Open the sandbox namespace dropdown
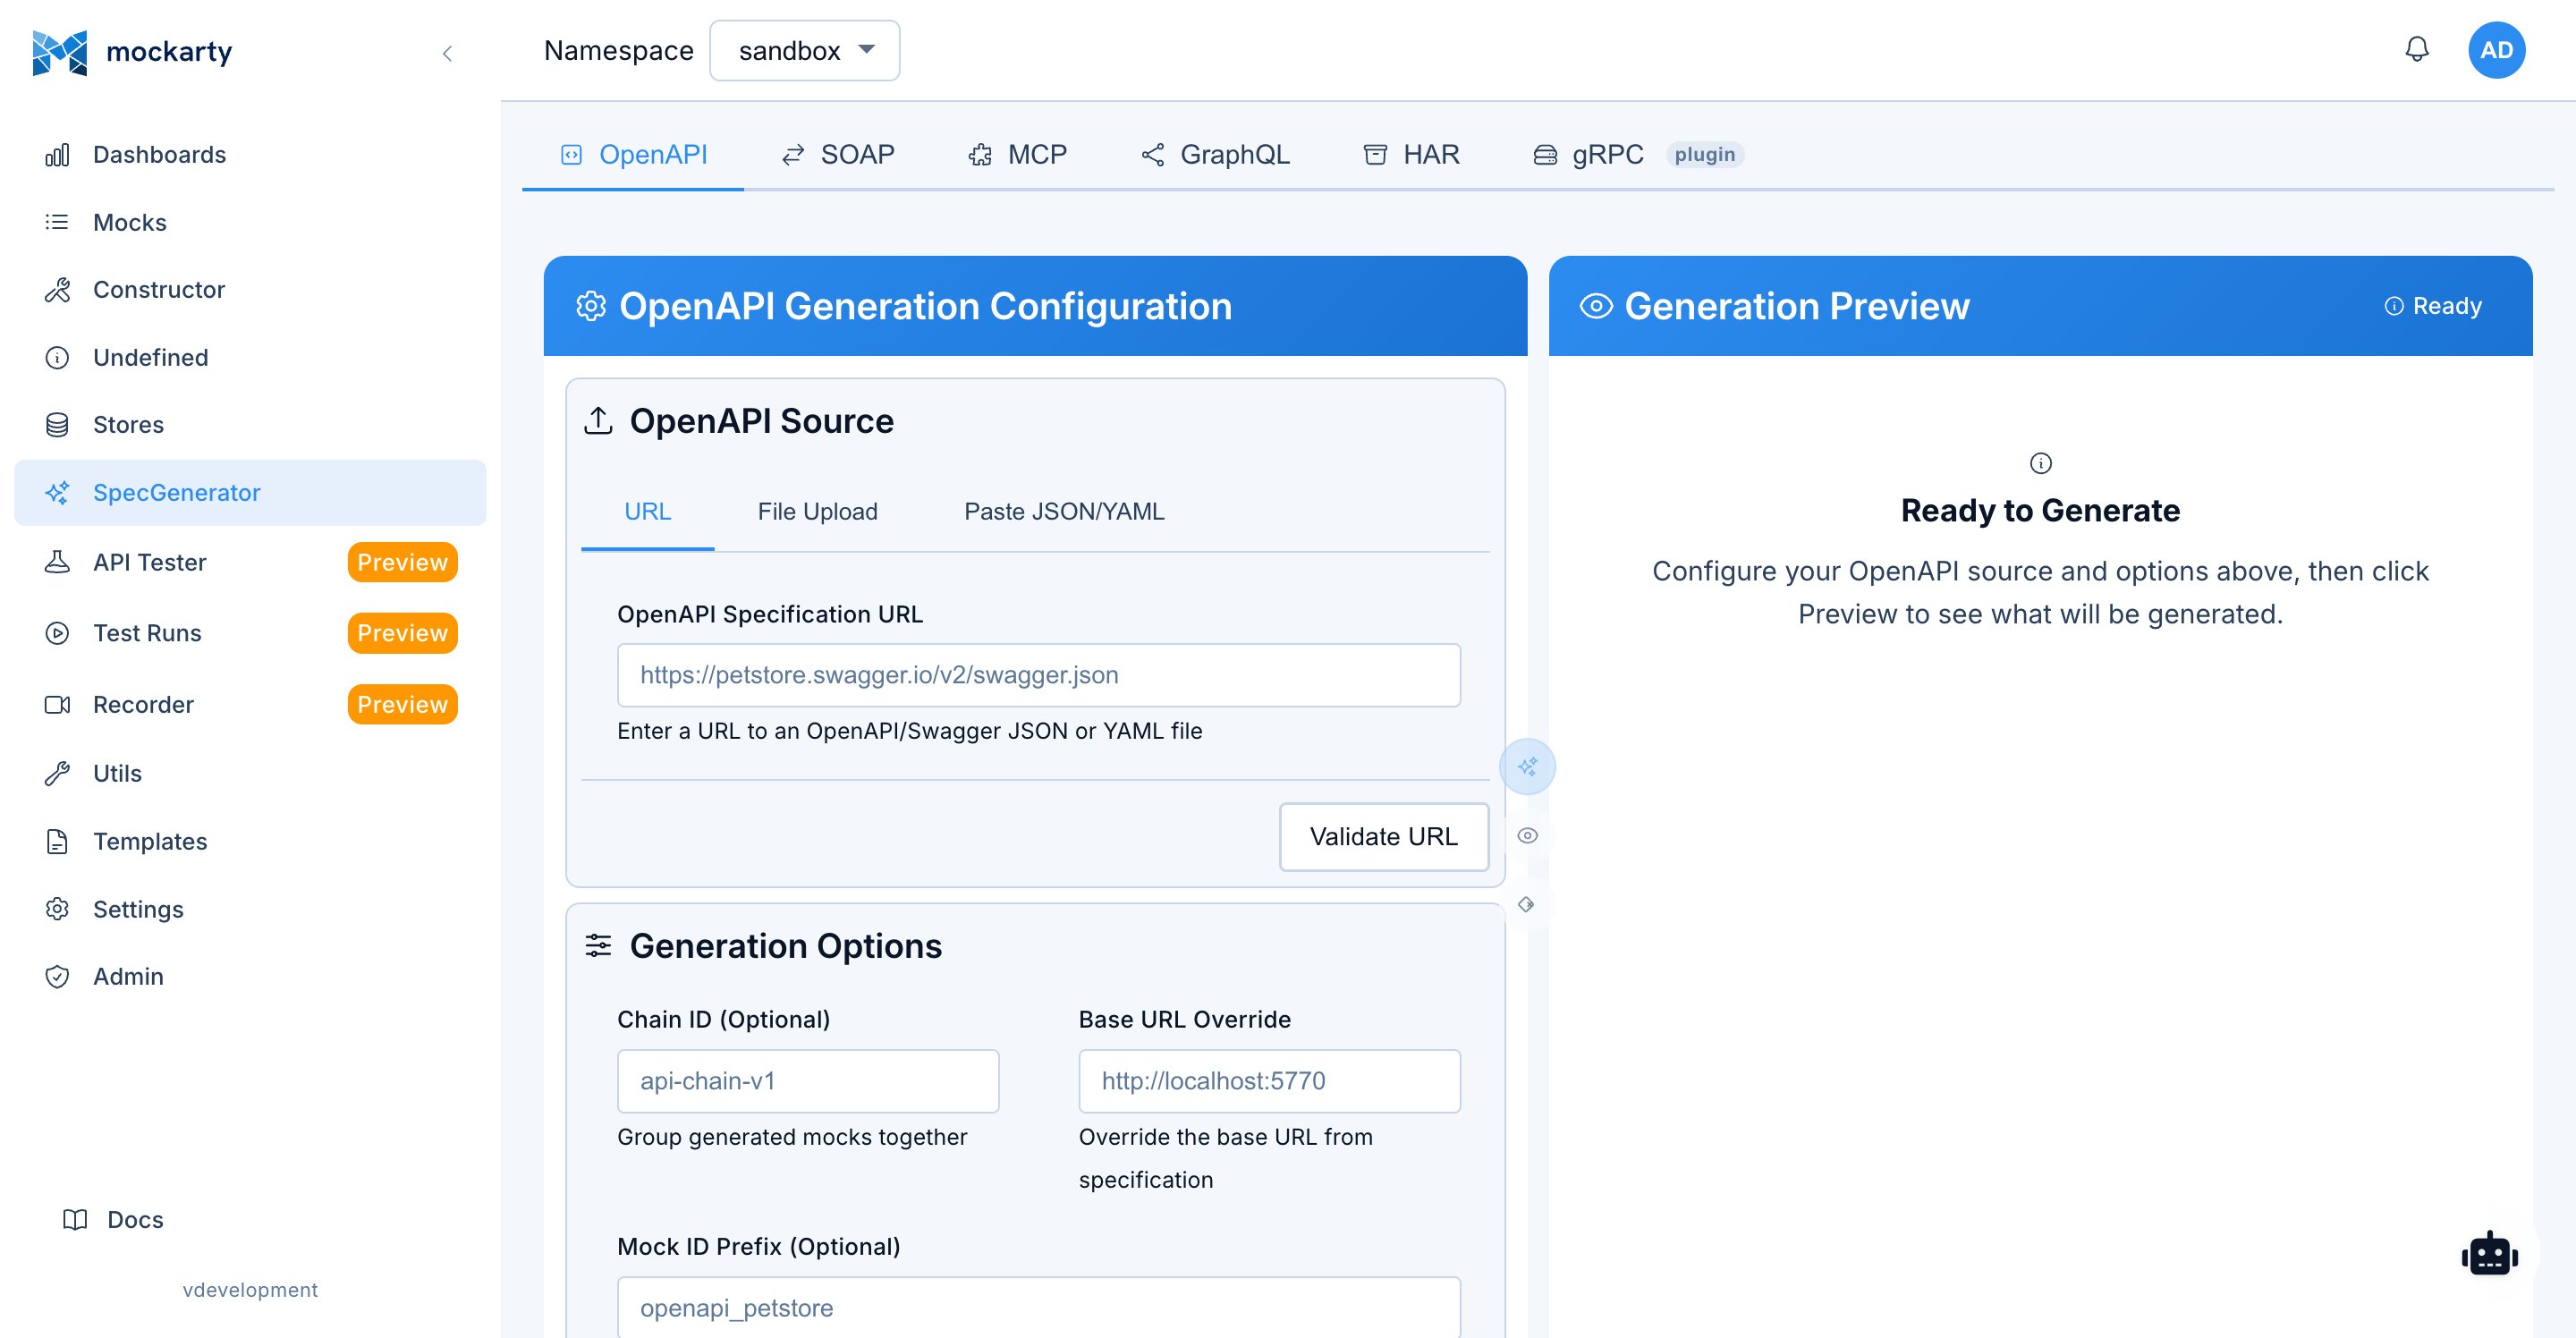This screenshot has width=2576, height=1338. 804,50
